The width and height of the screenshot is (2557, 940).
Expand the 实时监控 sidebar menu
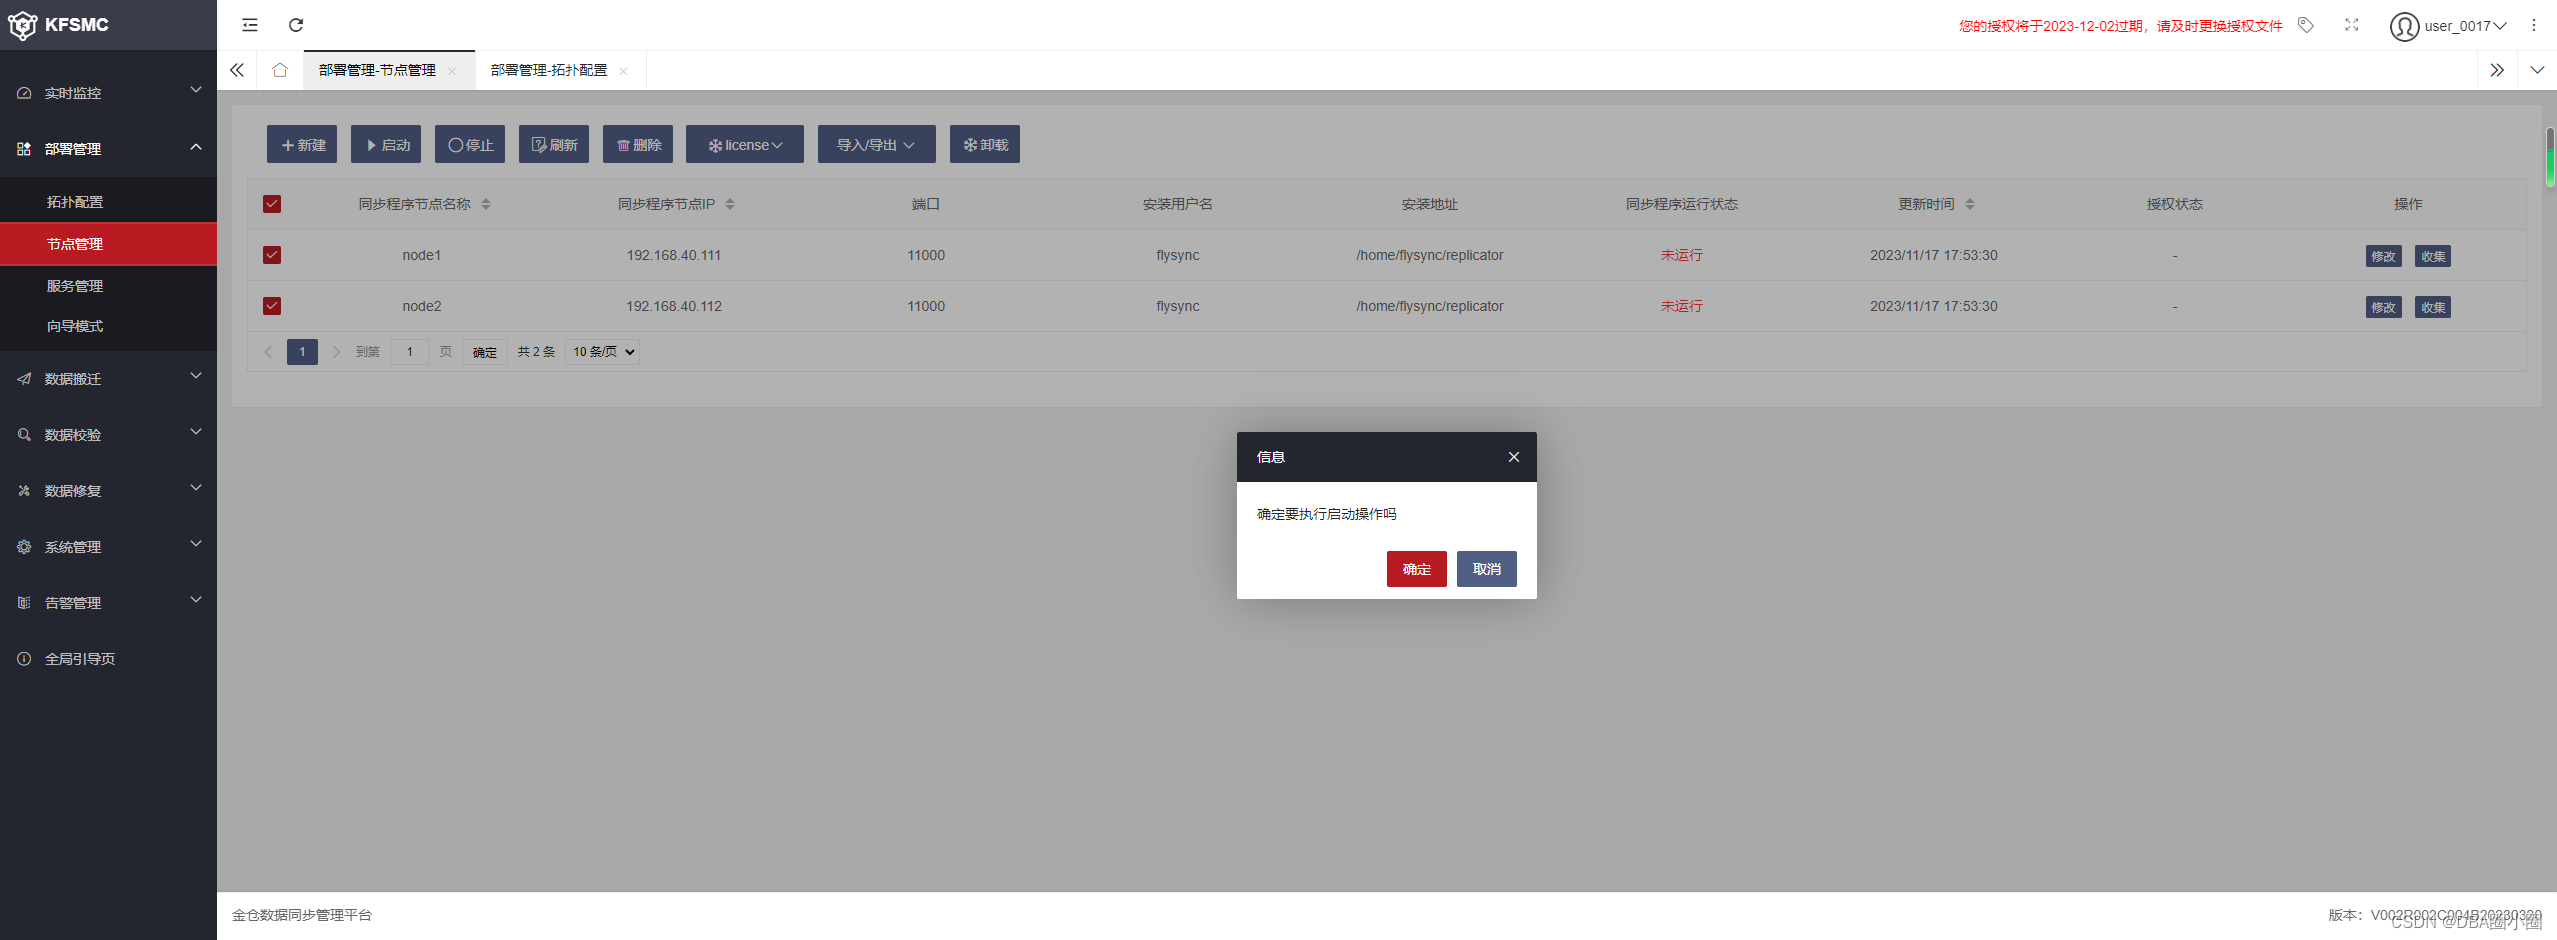tap(108, 92)
